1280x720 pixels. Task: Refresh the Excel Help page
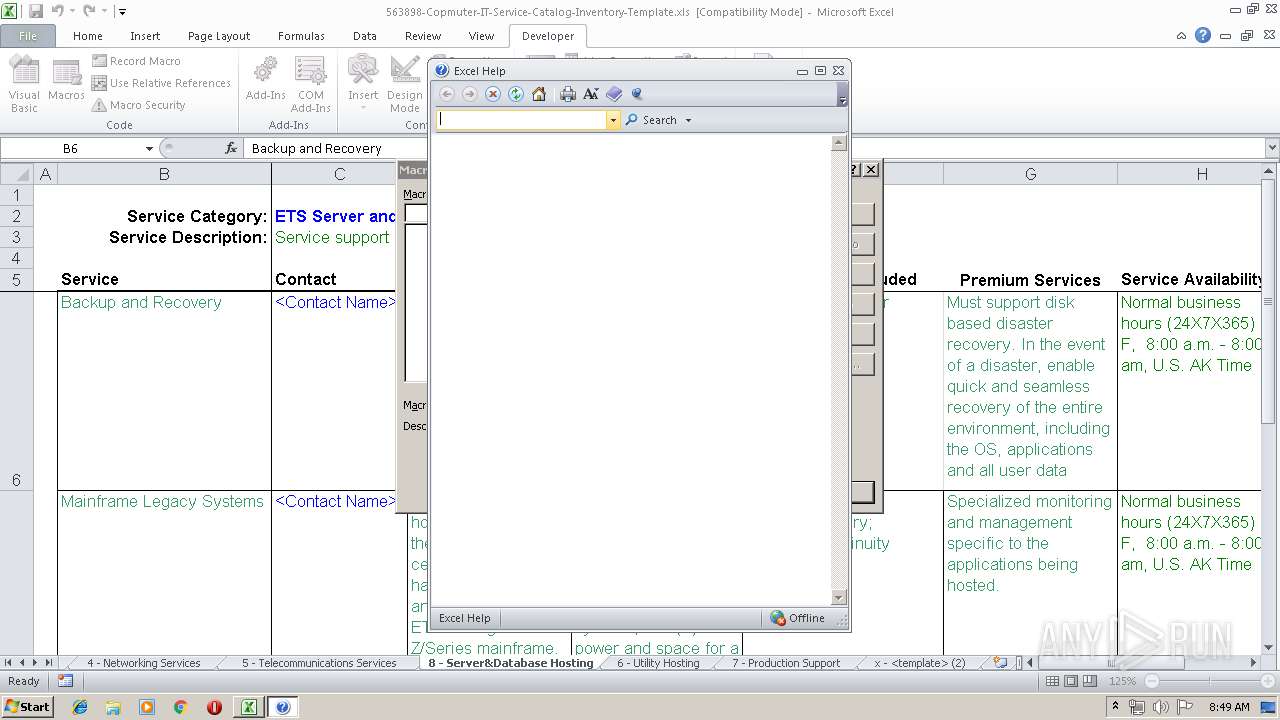coord(516,94)
